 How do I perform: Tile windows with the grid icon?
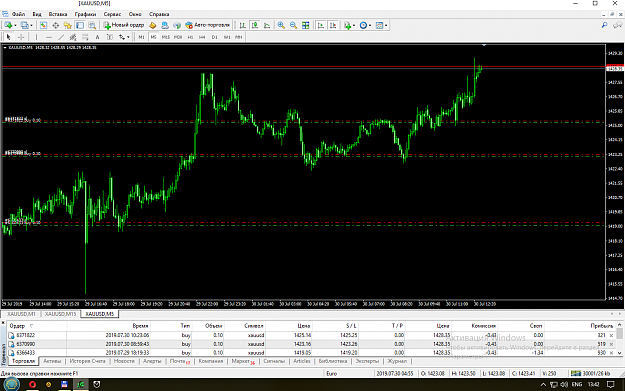(306, 25)
